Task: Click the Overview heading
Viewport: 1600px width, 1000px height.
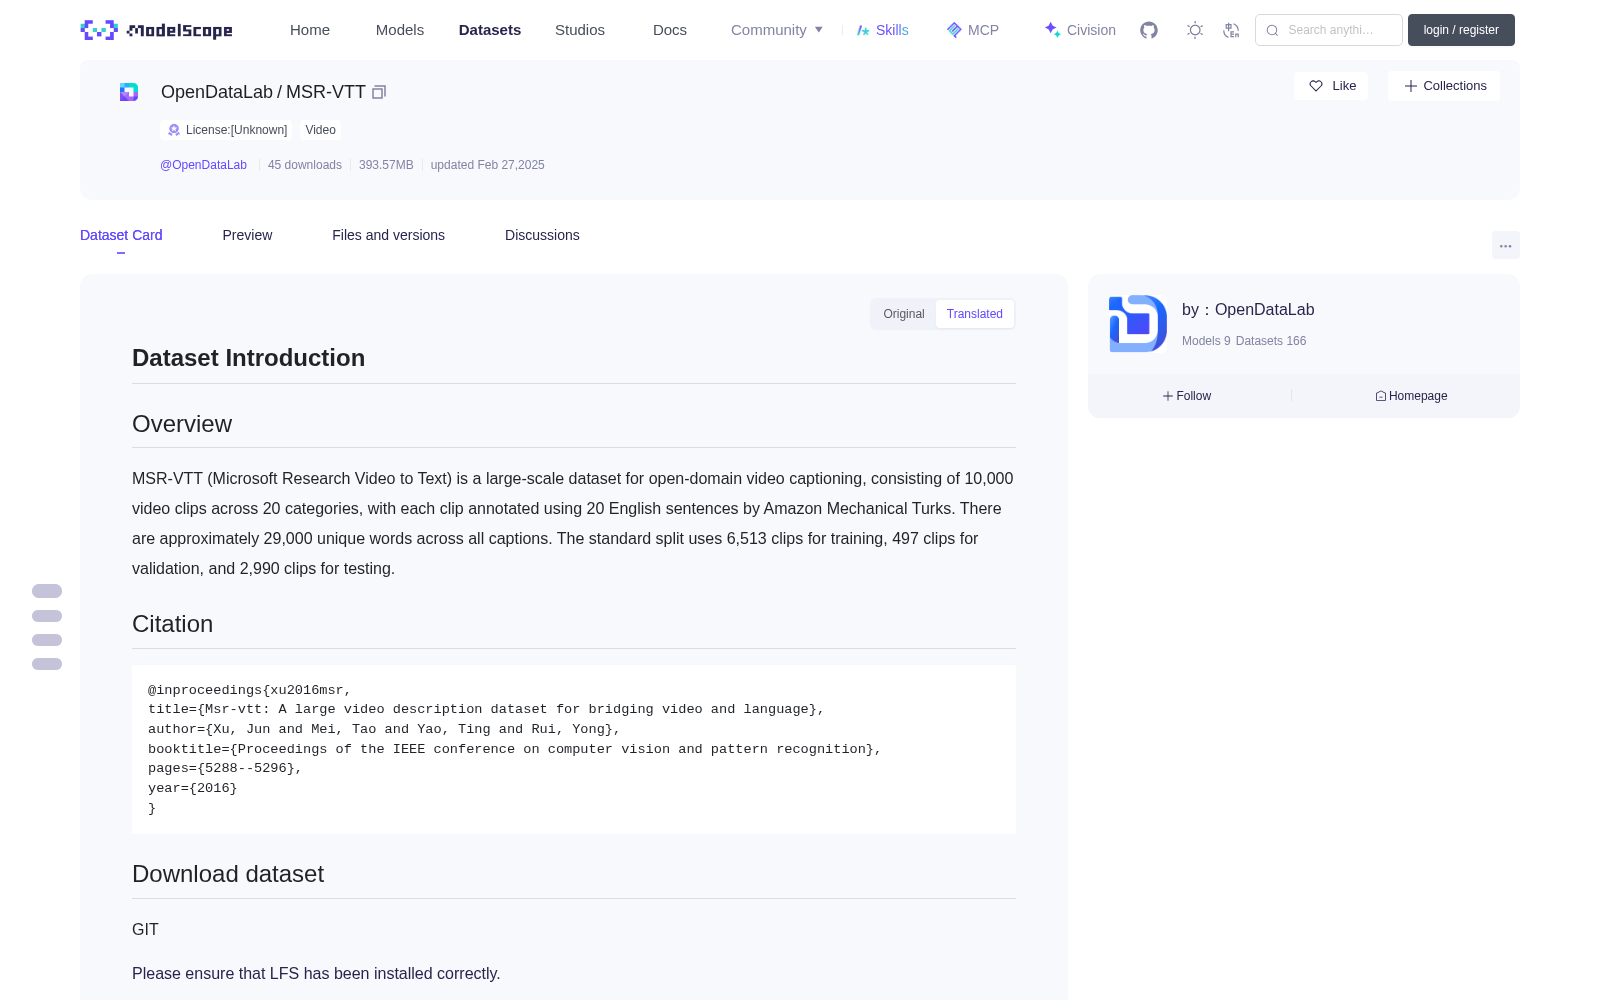Action: click(182, 424)
